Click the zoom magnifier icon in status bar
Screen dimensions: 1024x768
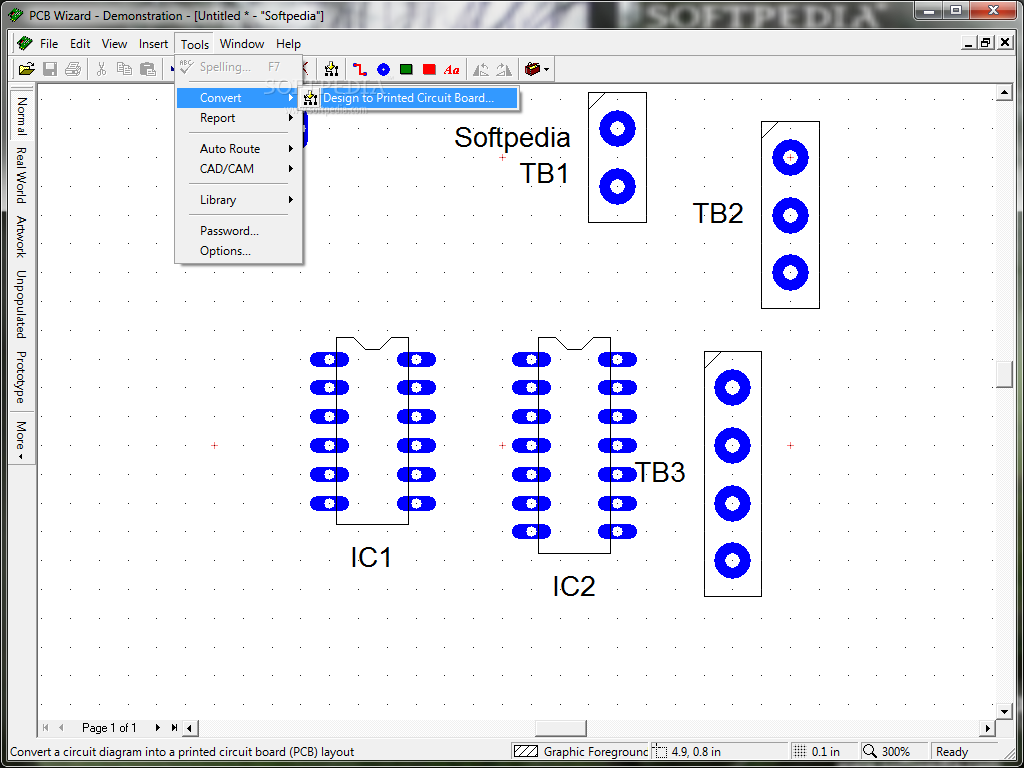point(870,751)
